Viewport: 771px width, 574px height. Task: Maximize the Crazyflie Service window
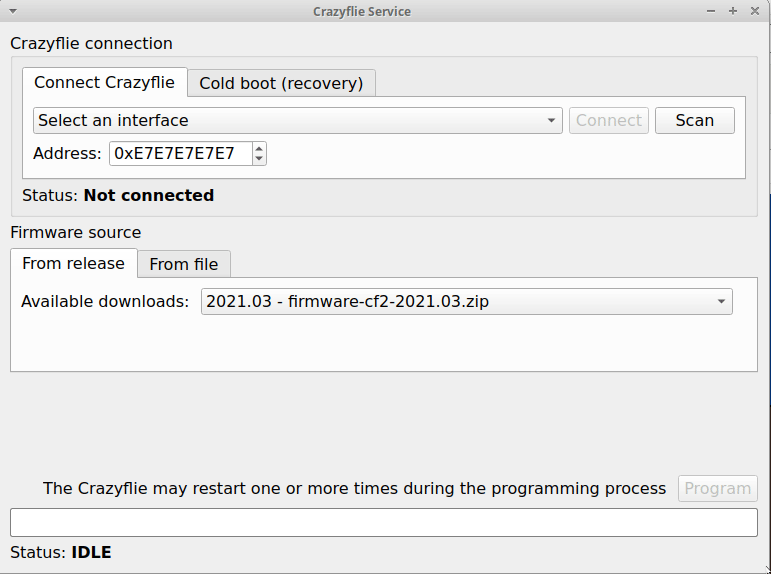(x=733, y=11)
